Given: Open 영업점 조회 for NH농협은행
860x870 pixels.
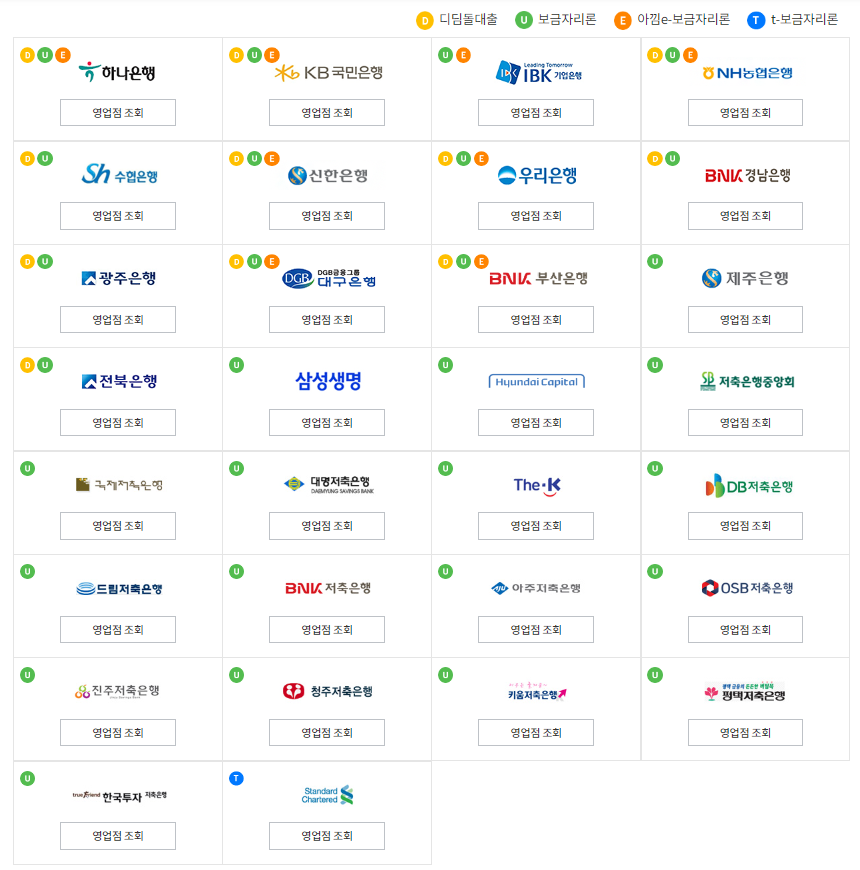Looking at the screenshot, I should coord(745,113).
